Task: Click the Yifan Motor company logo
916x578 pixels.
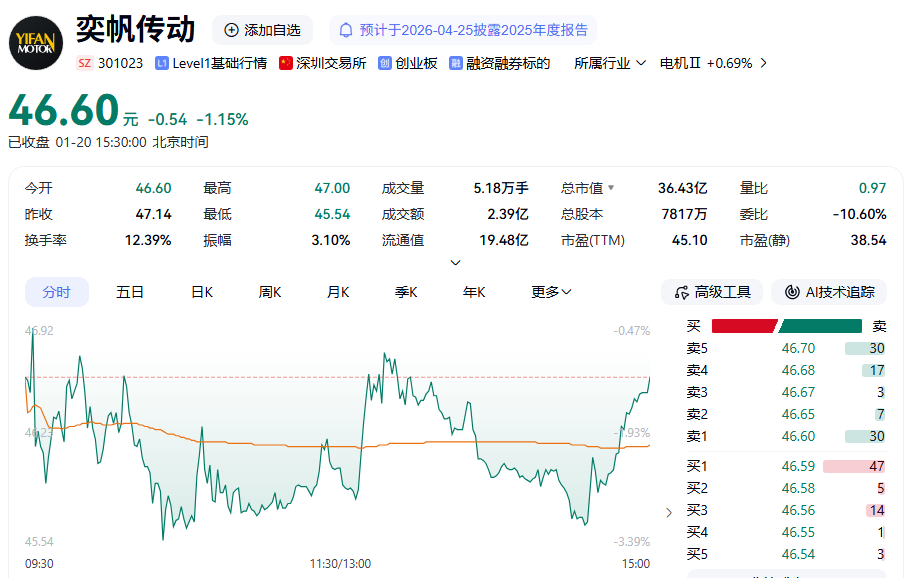Action: click(37, 42)
